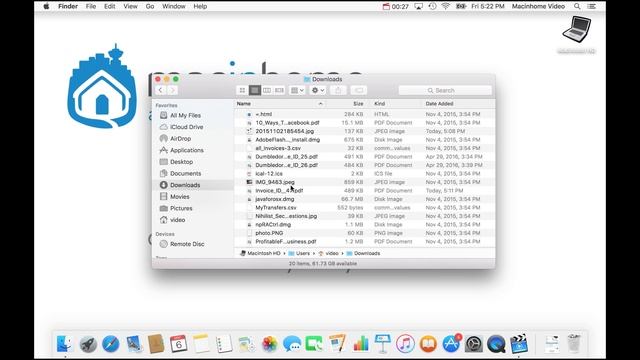Open the Go menu
Viewport: 640px width, 360px height.
[x=150, y=6]
